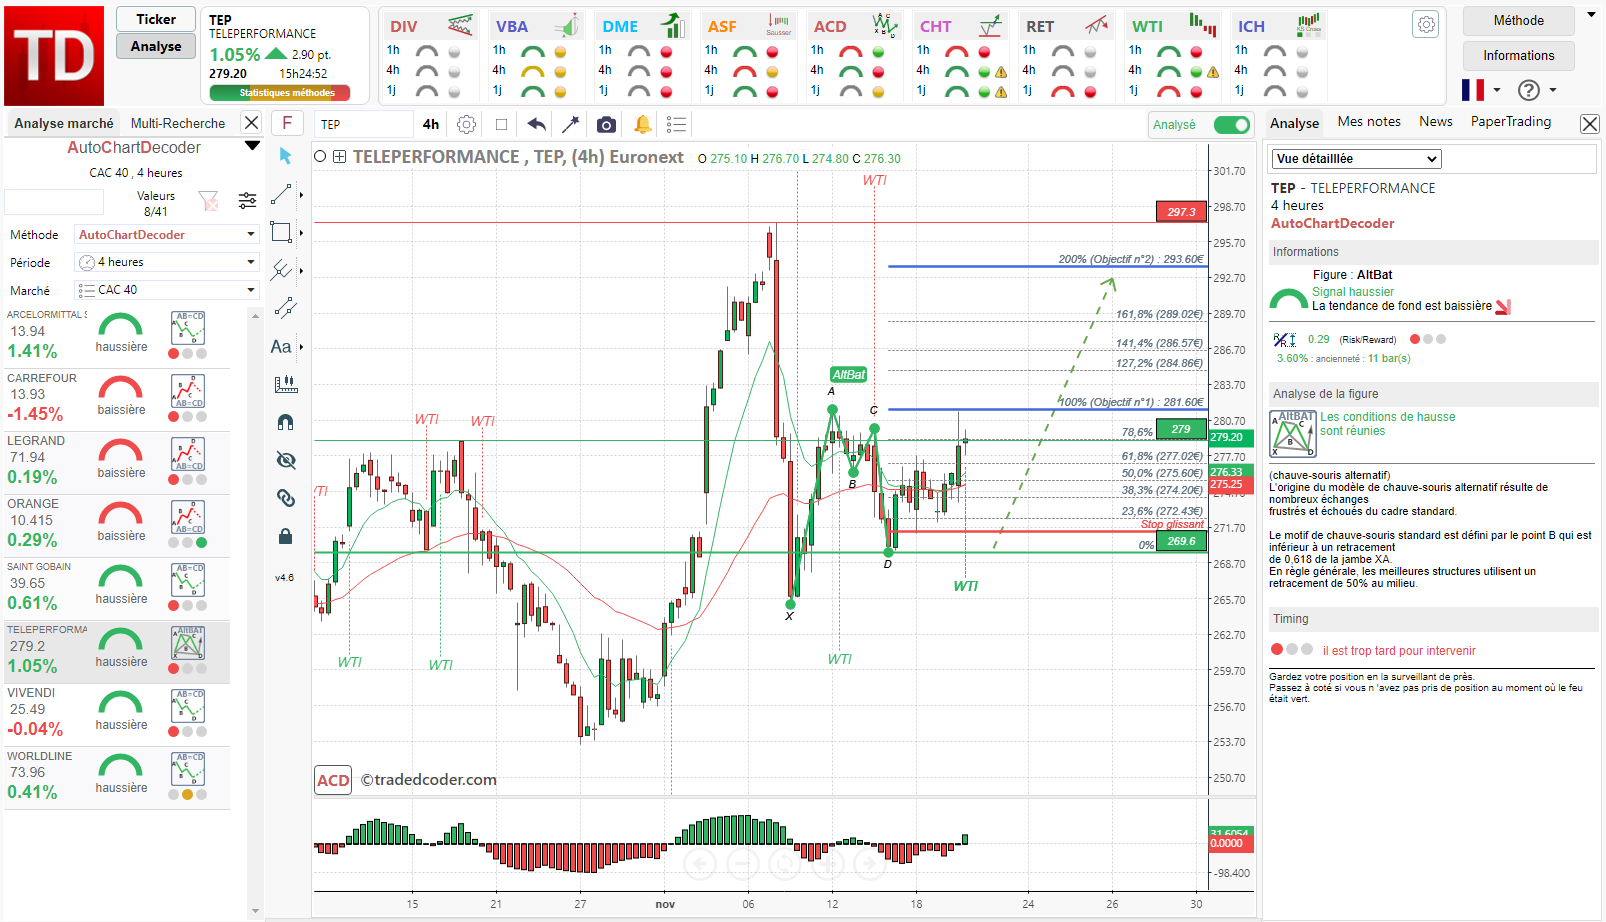
Task: Open the French flag language dropdown
Action: tap(1481, 90)
